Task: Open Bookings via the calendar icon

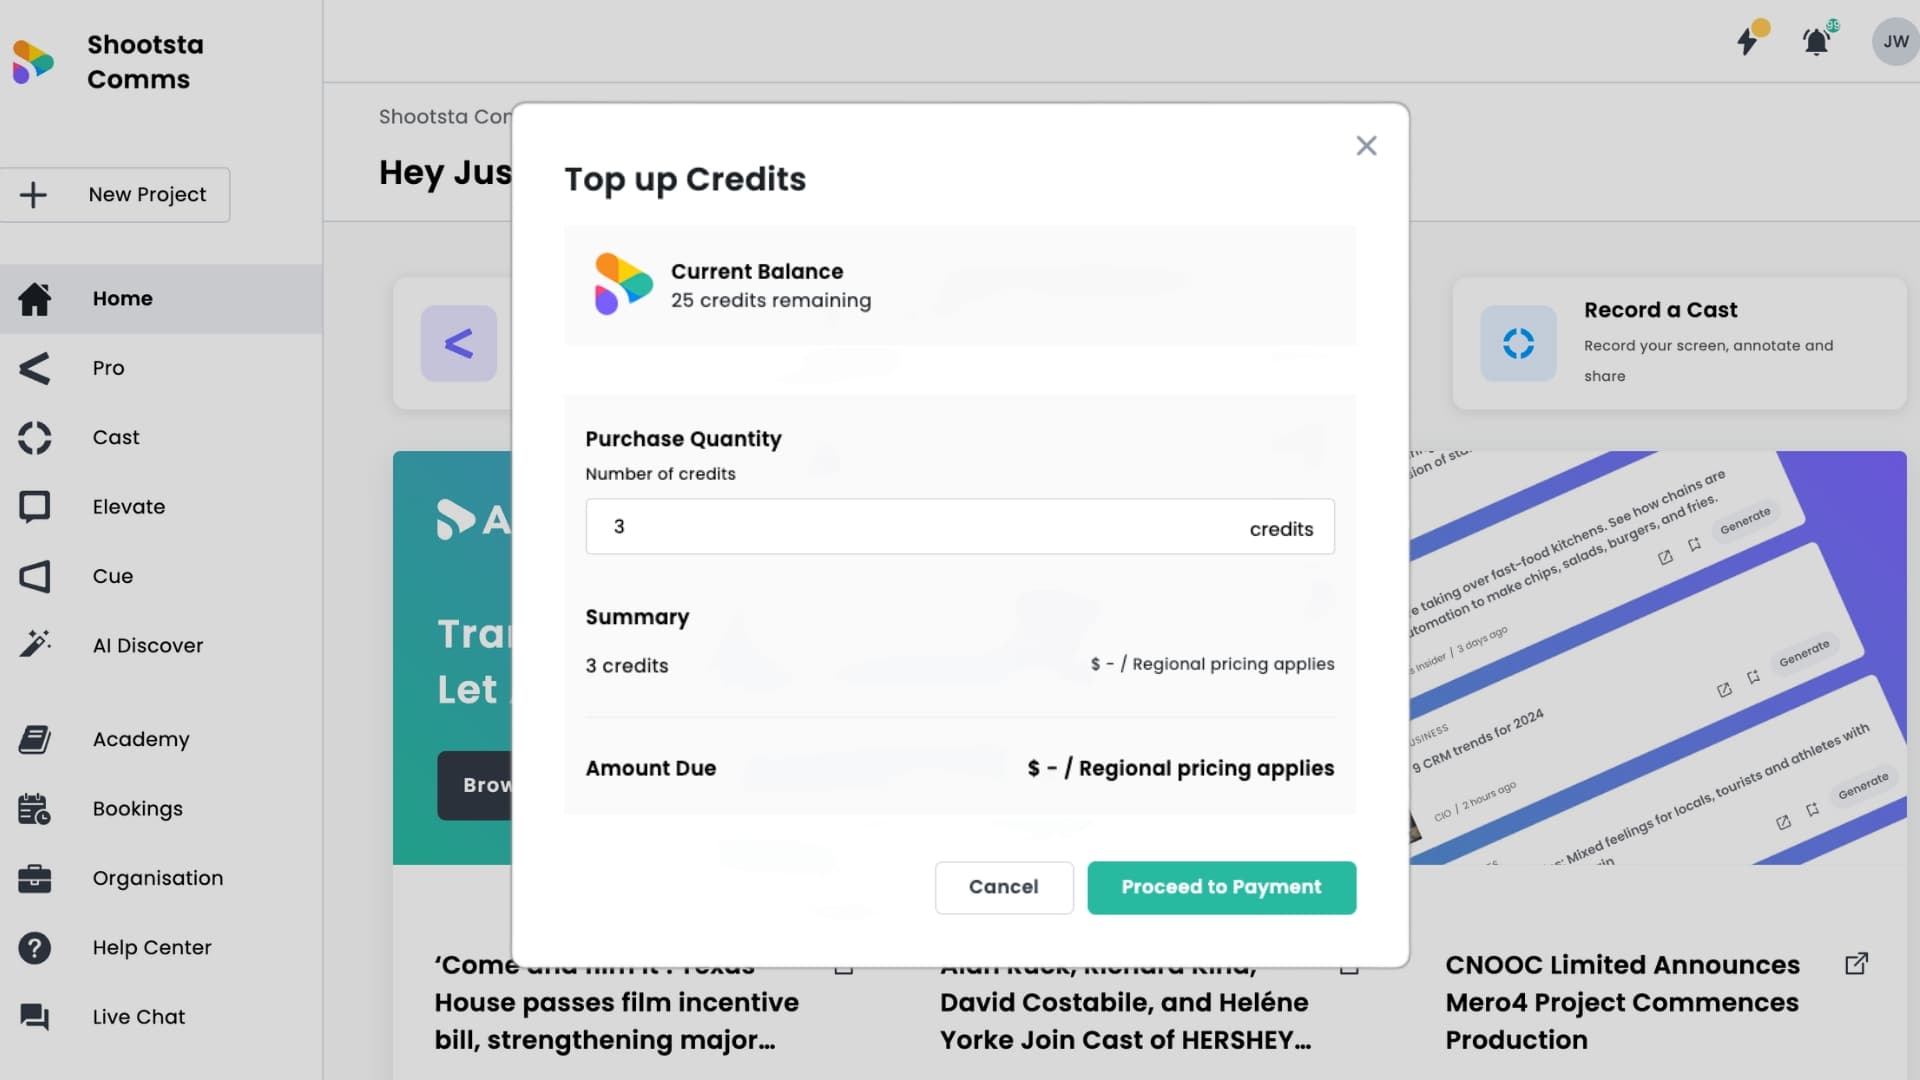Action: pyautogui.click(x=35, y=808)
